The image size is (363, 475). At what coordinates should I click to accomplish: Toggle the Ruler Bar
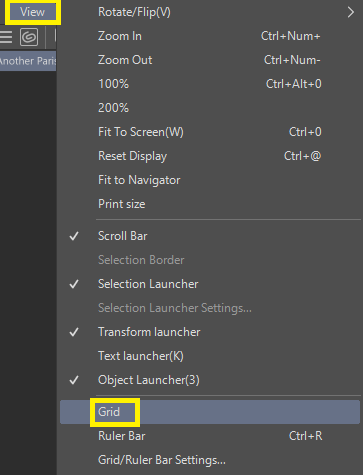point(210,436)
